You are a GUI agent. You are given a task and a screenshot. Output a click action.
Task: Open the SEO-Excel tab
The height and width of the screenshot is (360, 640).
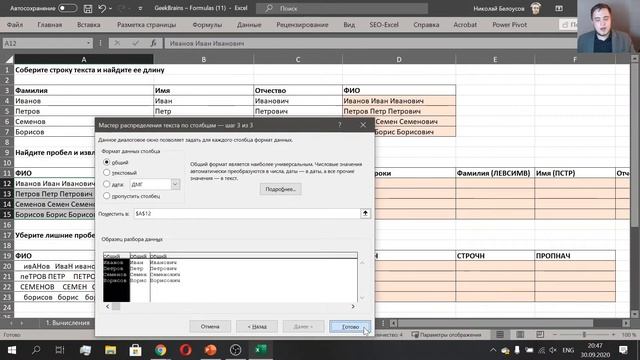pos(384,25)
